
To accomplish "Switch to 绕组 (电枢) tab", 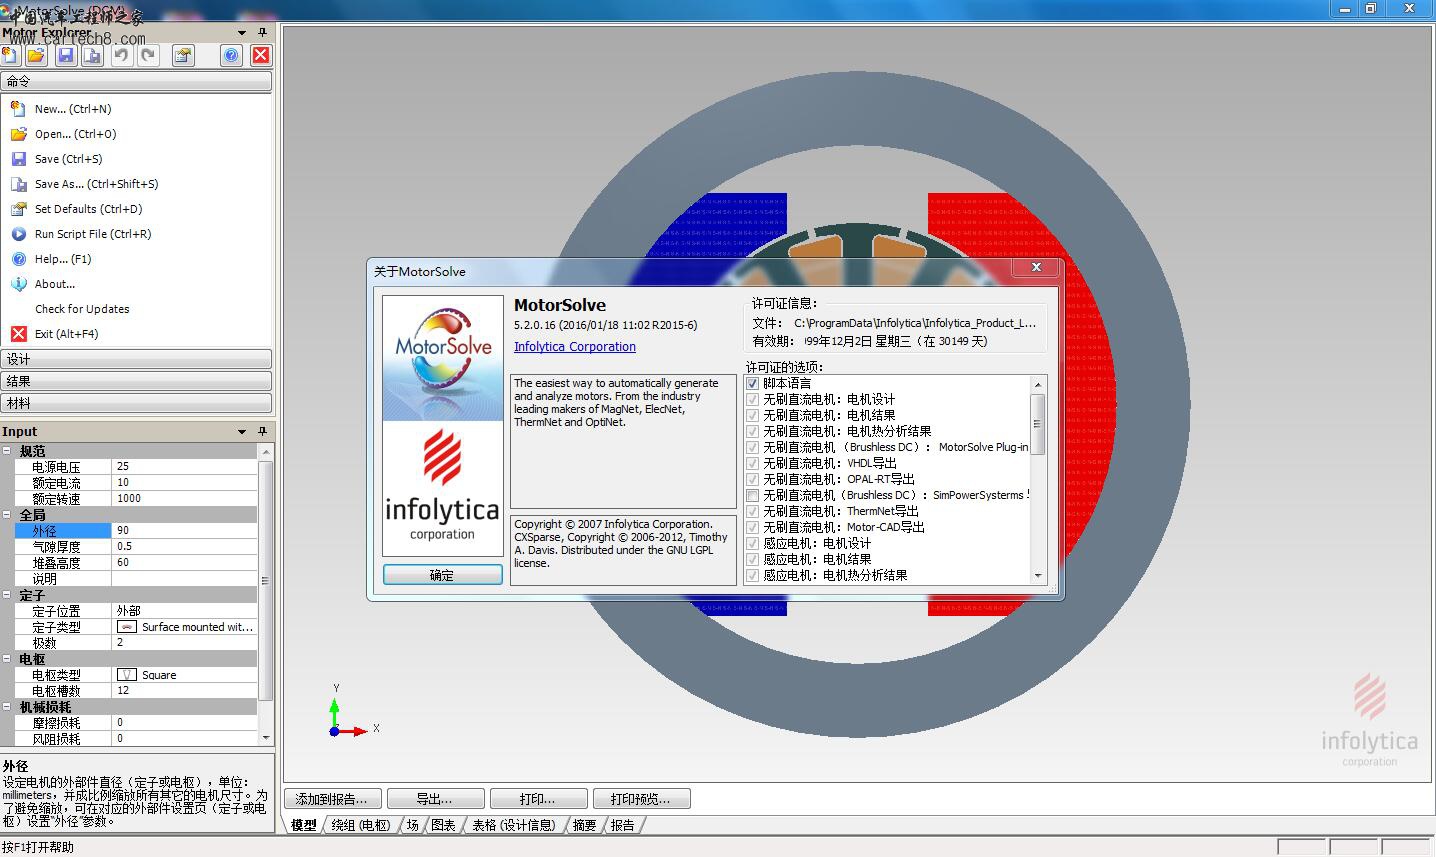I will tap(361, 825).
